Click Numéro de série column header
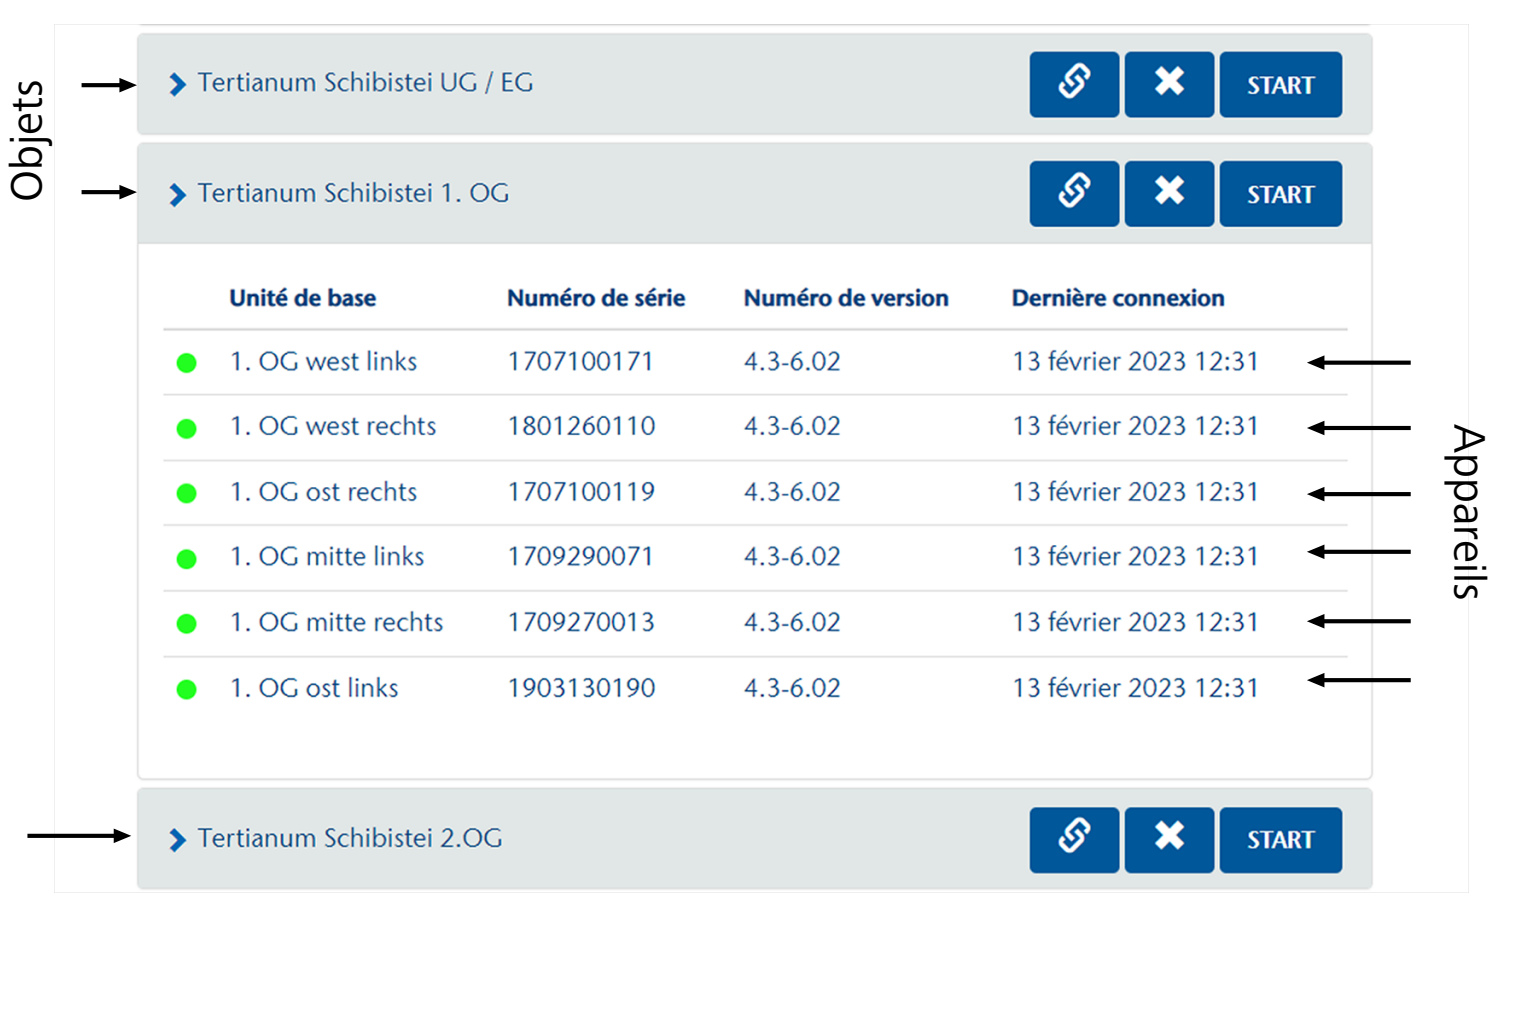Screen dimensions: 1533x1025 click(596, 298)
